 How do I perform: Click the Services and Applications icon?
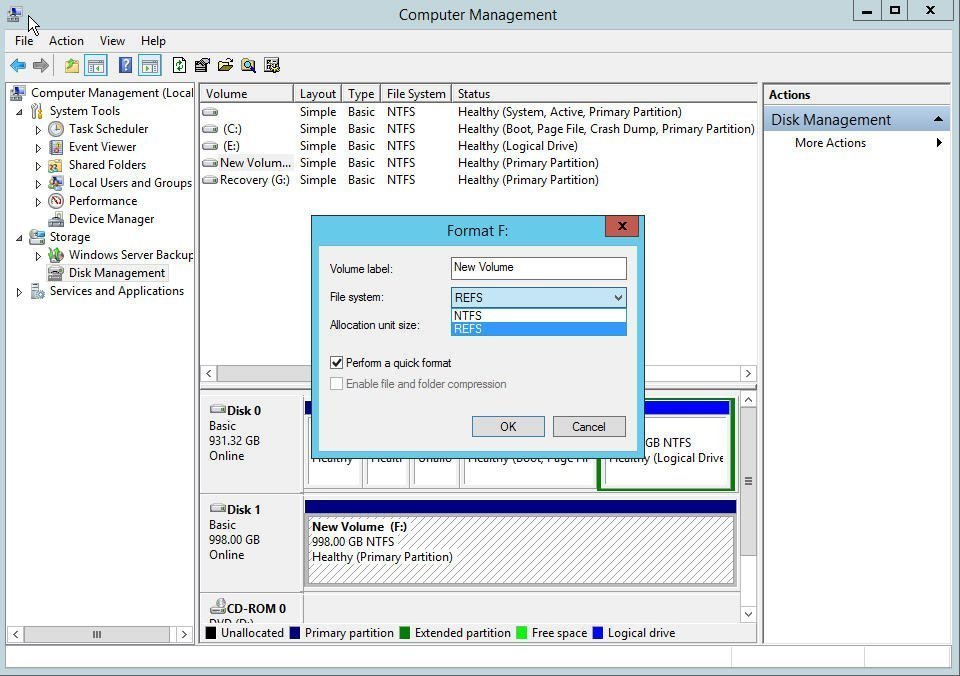[x=37, y=291]
